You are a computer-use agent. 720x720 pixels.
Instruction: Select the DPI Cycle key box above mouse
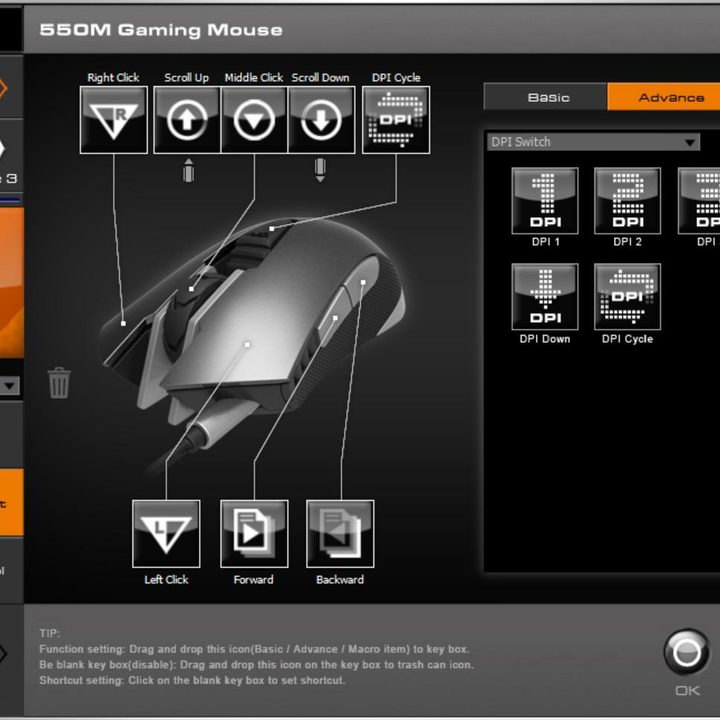click(396, 120)
